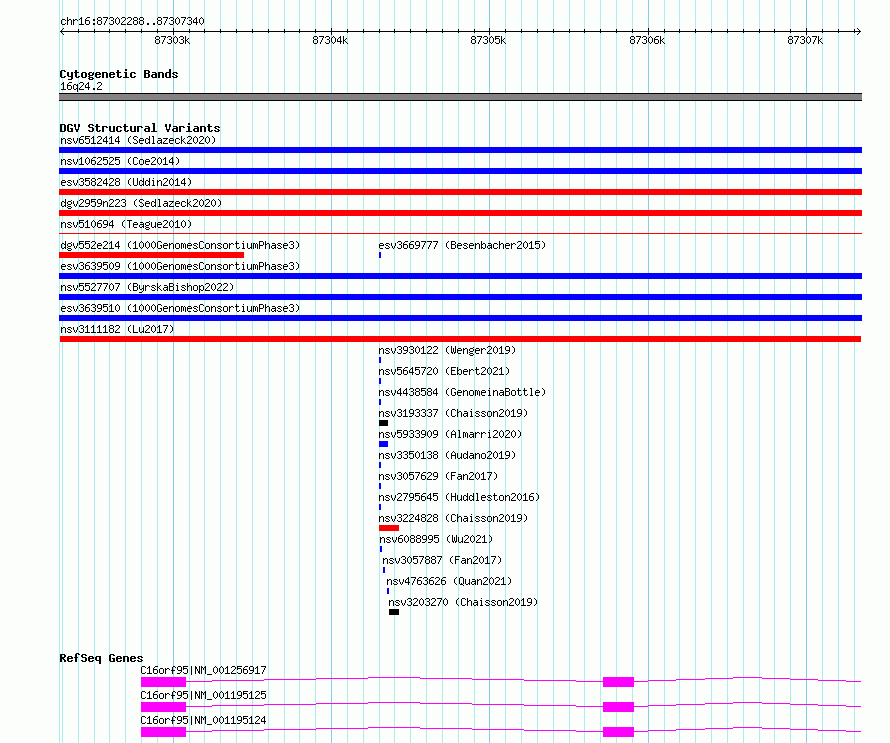Image resolution: width=890 pixels, height=743 pixels.
Task: Click the right arrow end of ruler
Action: (x=858, y=31)
